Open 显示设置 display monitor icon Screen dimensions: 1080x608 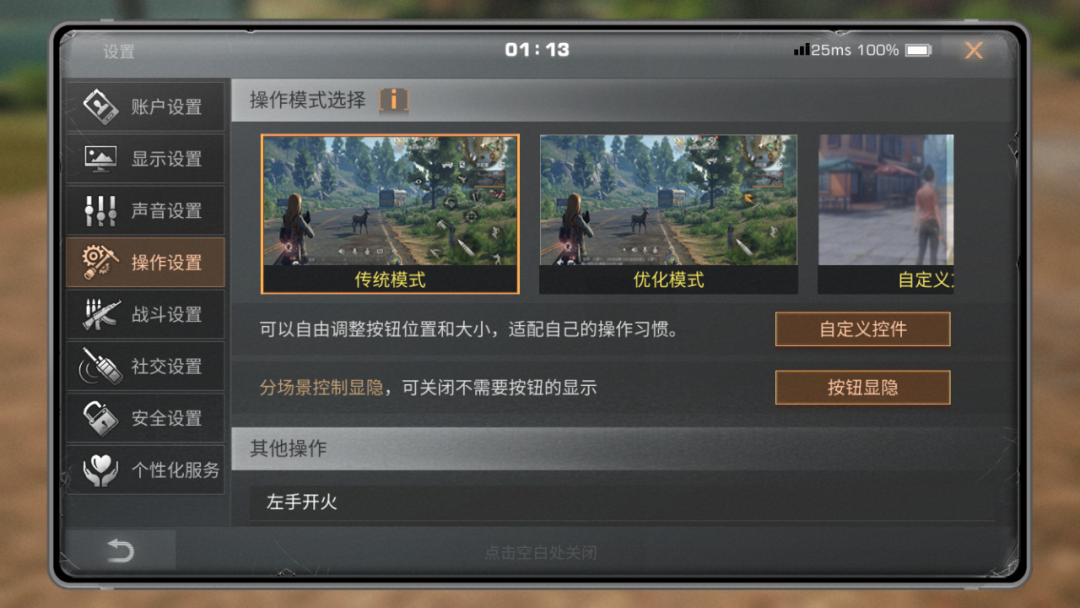point(101,158)
